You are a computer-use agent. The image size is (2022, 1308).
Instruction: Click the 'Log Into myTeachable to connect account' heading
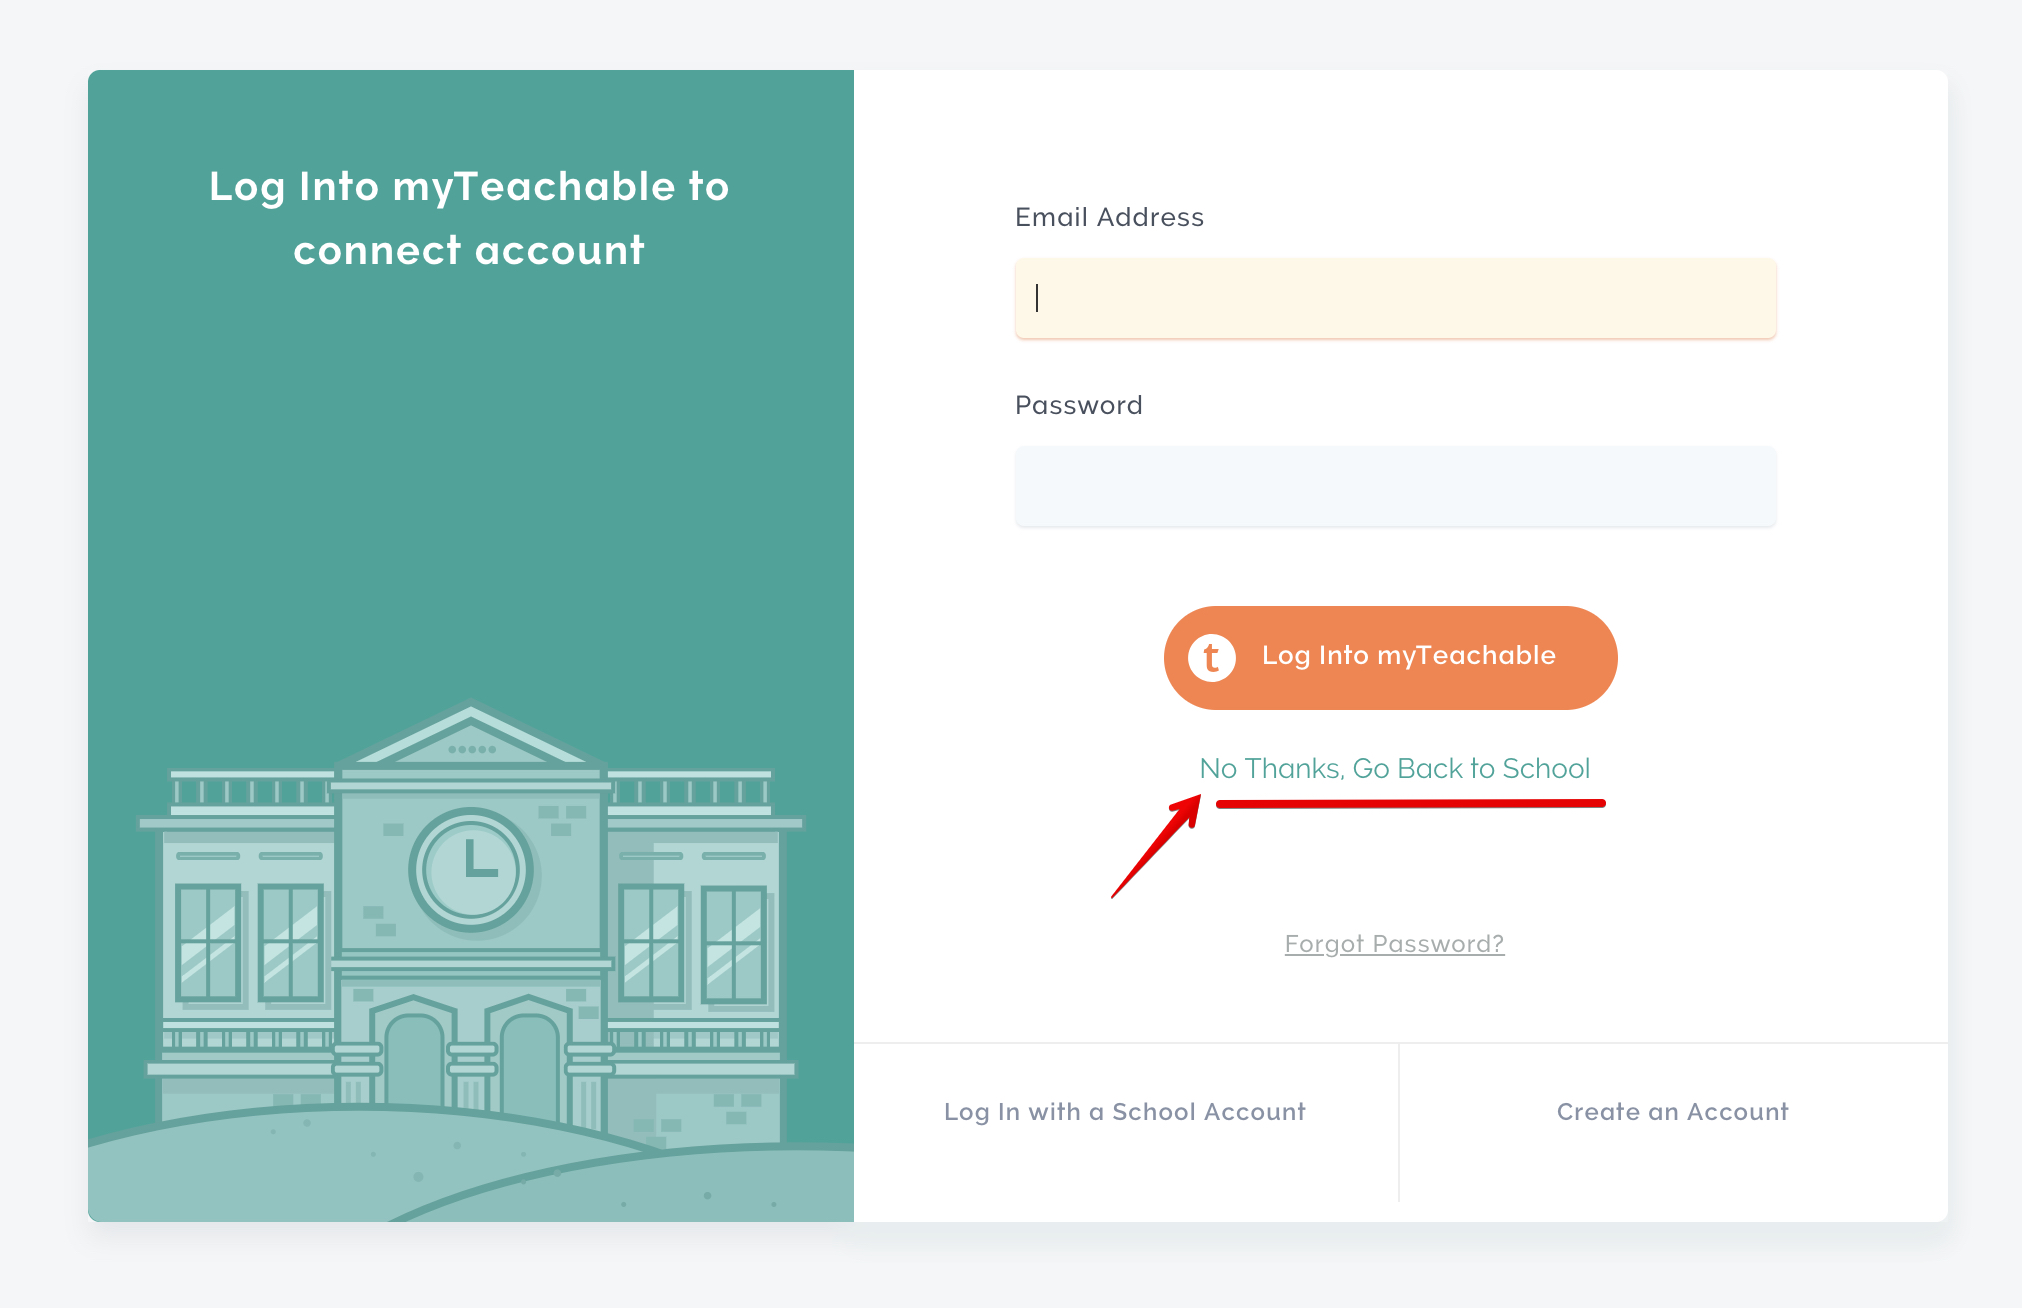click(469, 218)
